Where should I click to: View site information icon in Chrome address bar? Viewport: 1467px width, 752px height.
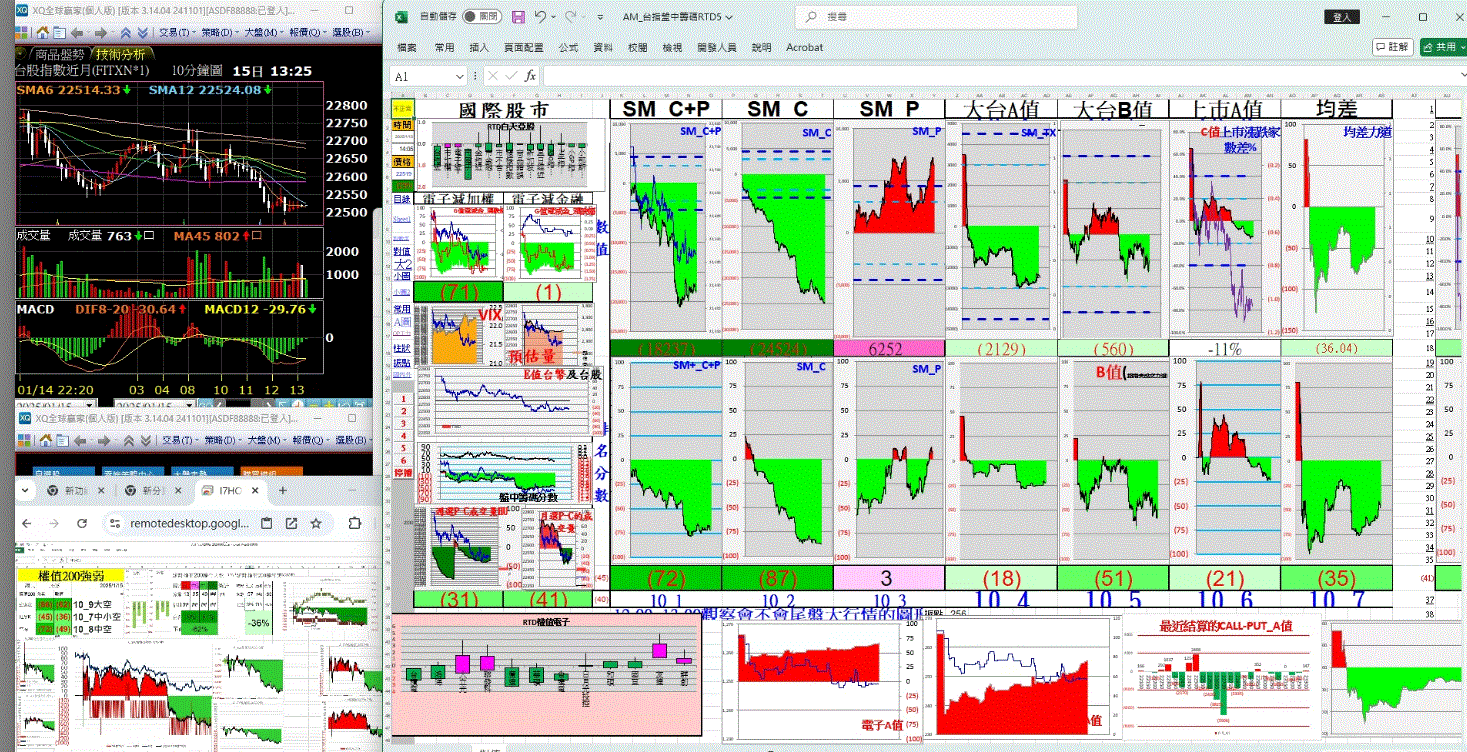pos(115,523)
